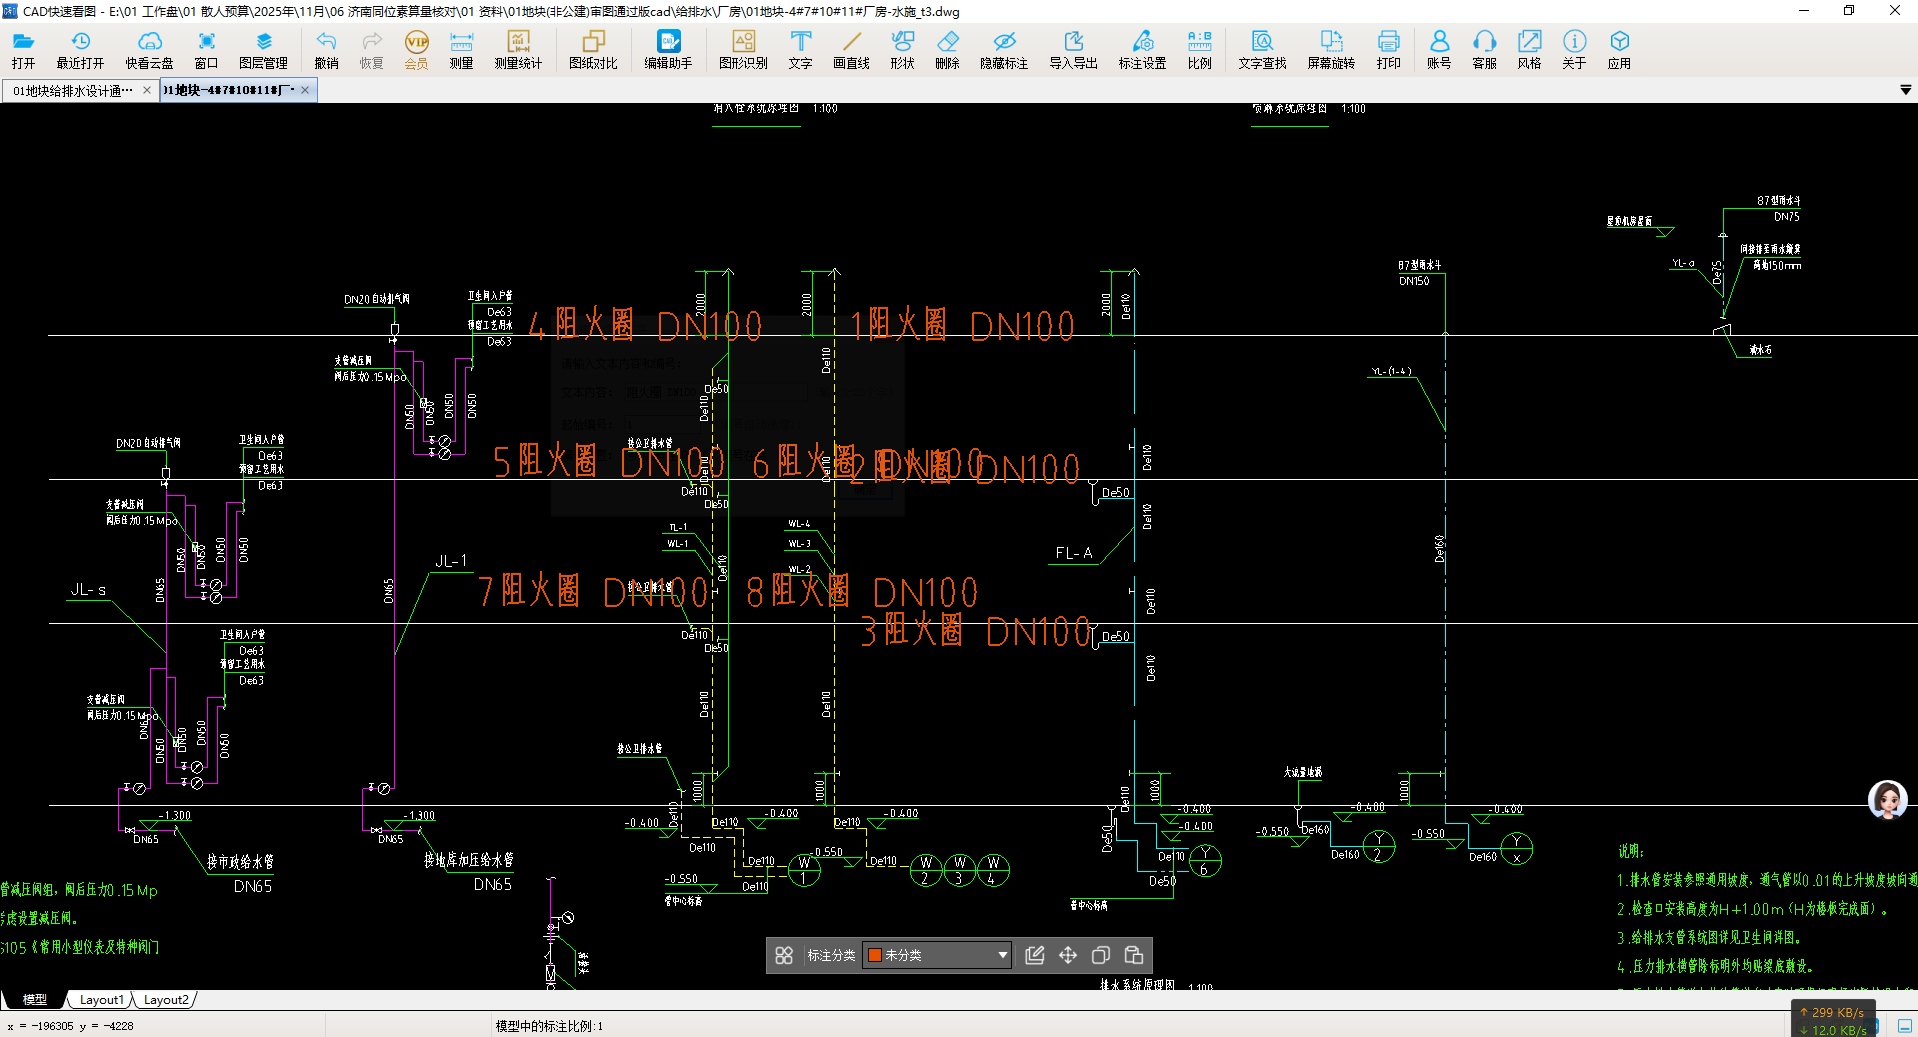
Task: Select the '1 阻火圈 DN100' annotation
Action: (x=962, y=325)
